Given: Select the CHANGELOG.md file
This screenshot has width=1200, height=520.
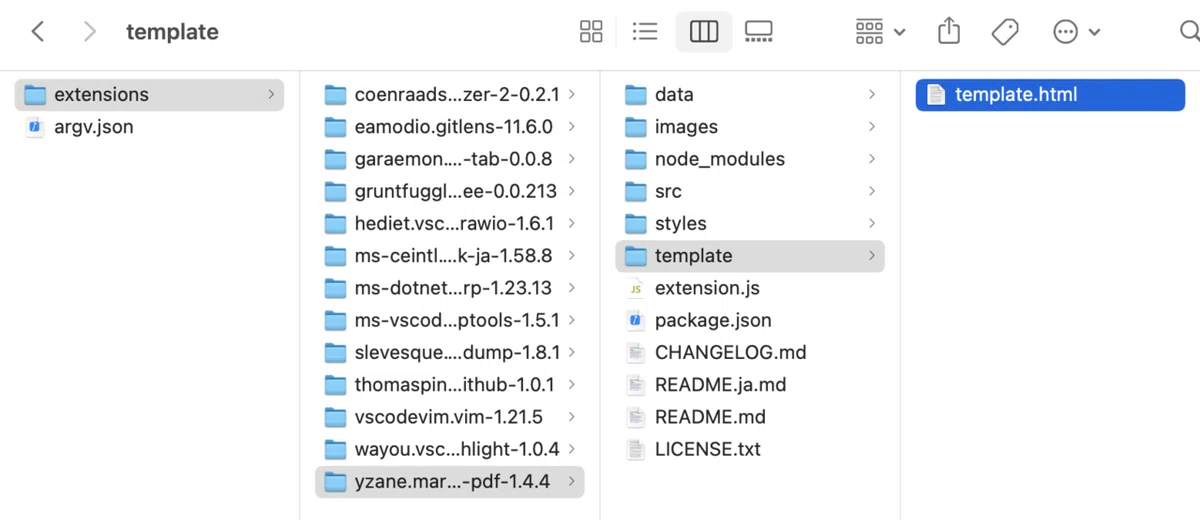Looking at the screenshot, I should click(x=750, y=352).
